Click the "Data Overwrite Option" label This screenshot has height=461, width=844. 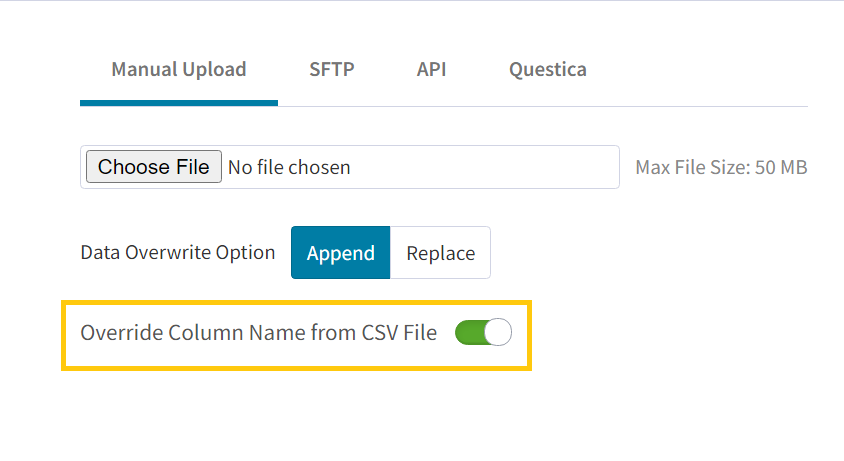point(177,252)
